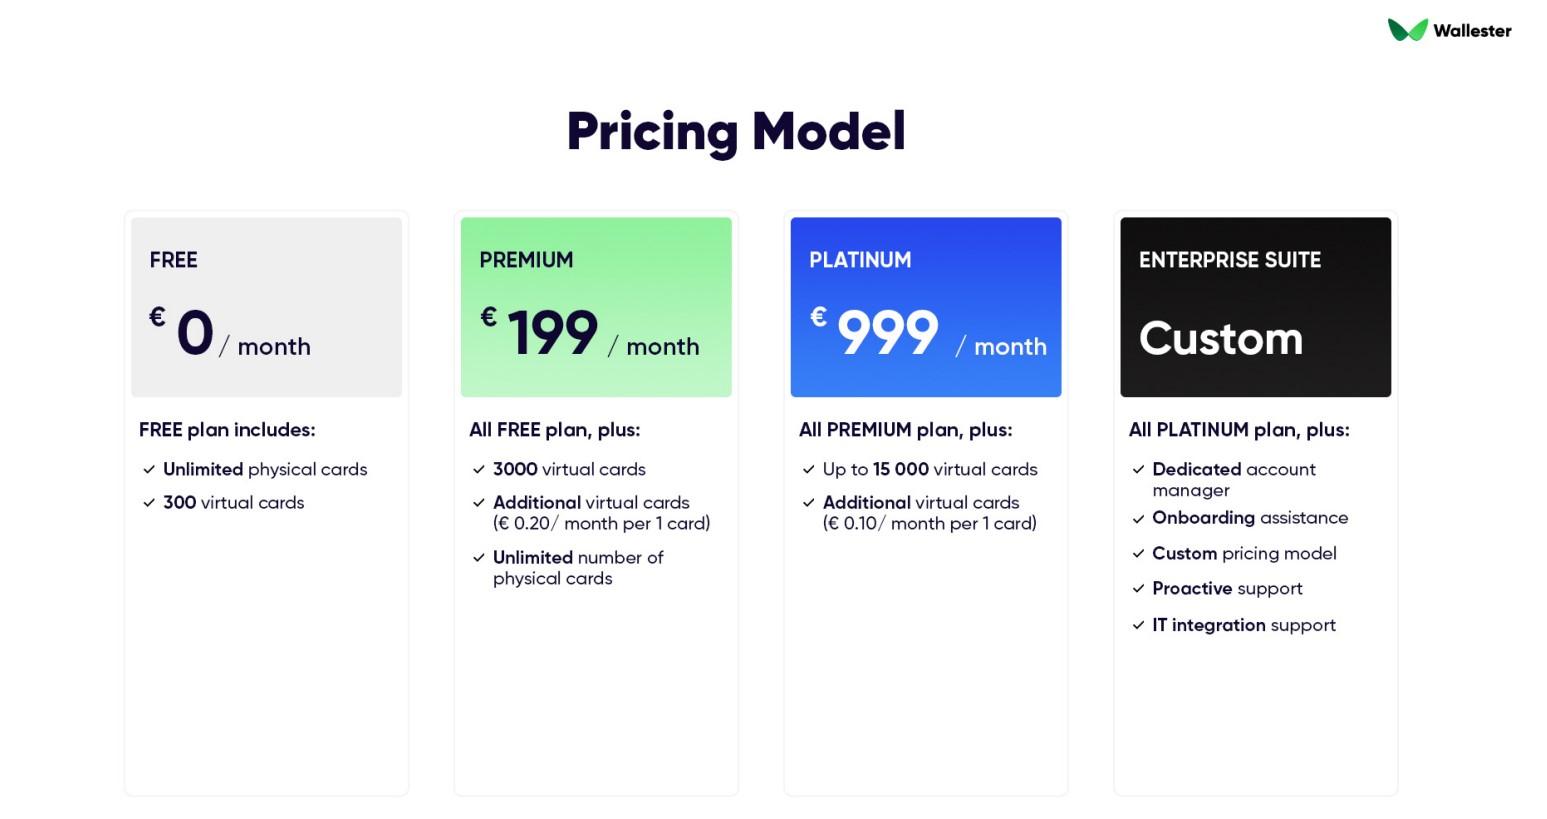Click the Pricing Model heading
The height and width of the screenshot is (819, 1547).
tap(736, 132)
